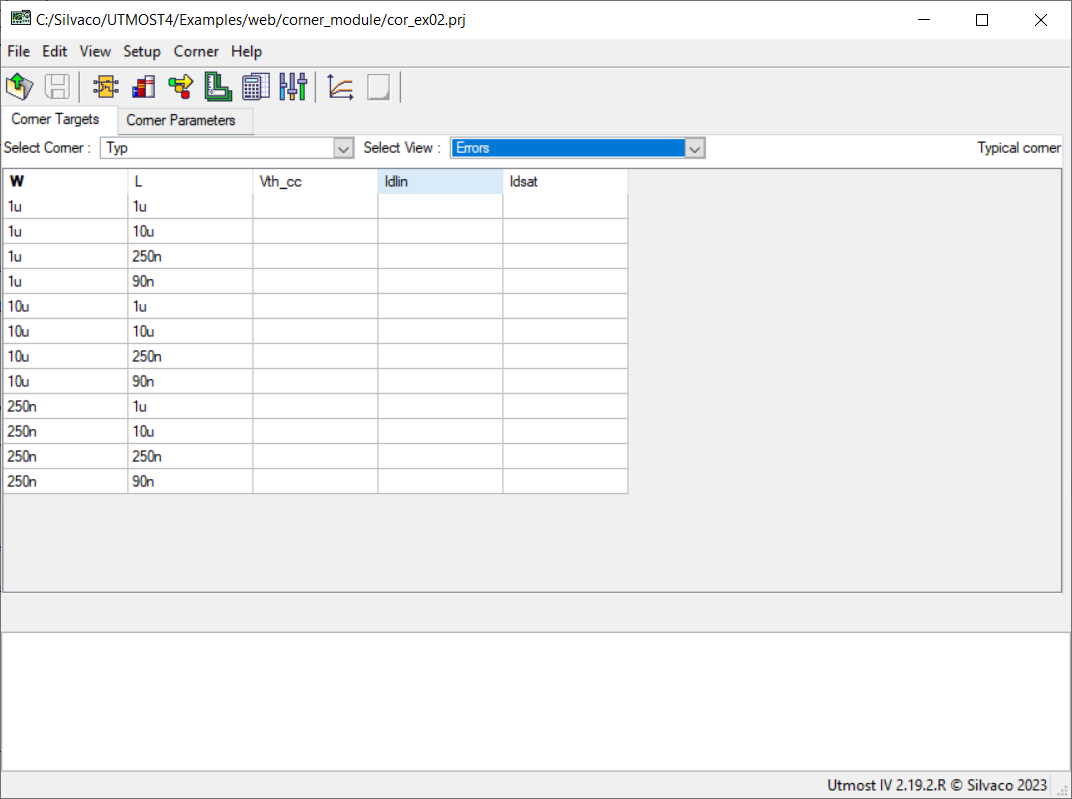Click the empty message log area below the table

535,702
